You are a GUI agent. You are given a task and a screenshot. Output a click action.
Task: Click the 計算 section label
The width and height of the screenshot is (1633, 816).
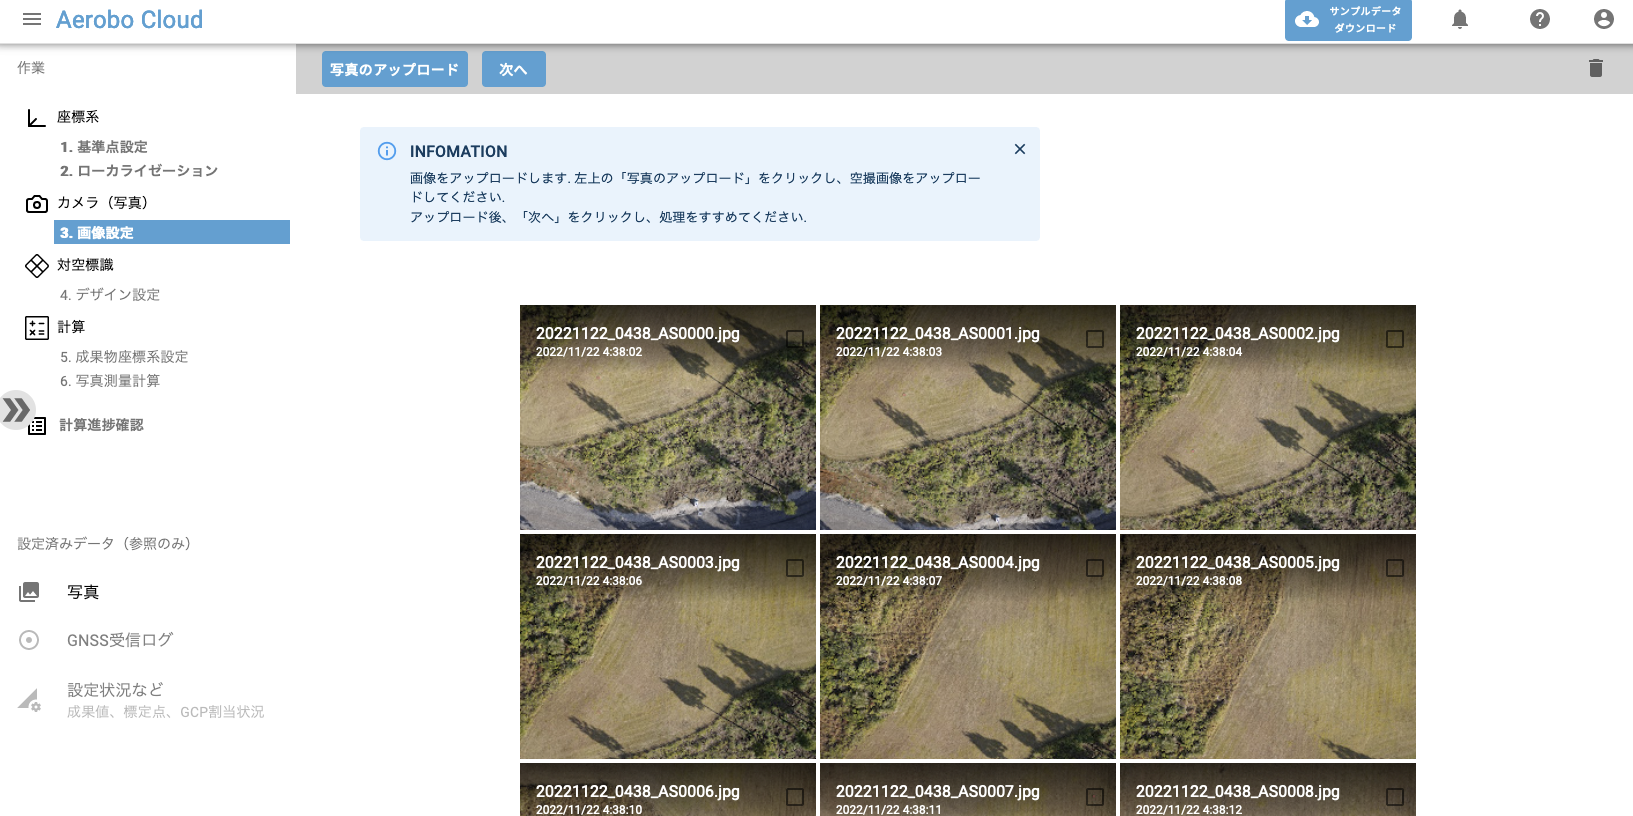[x=71, y=327]
